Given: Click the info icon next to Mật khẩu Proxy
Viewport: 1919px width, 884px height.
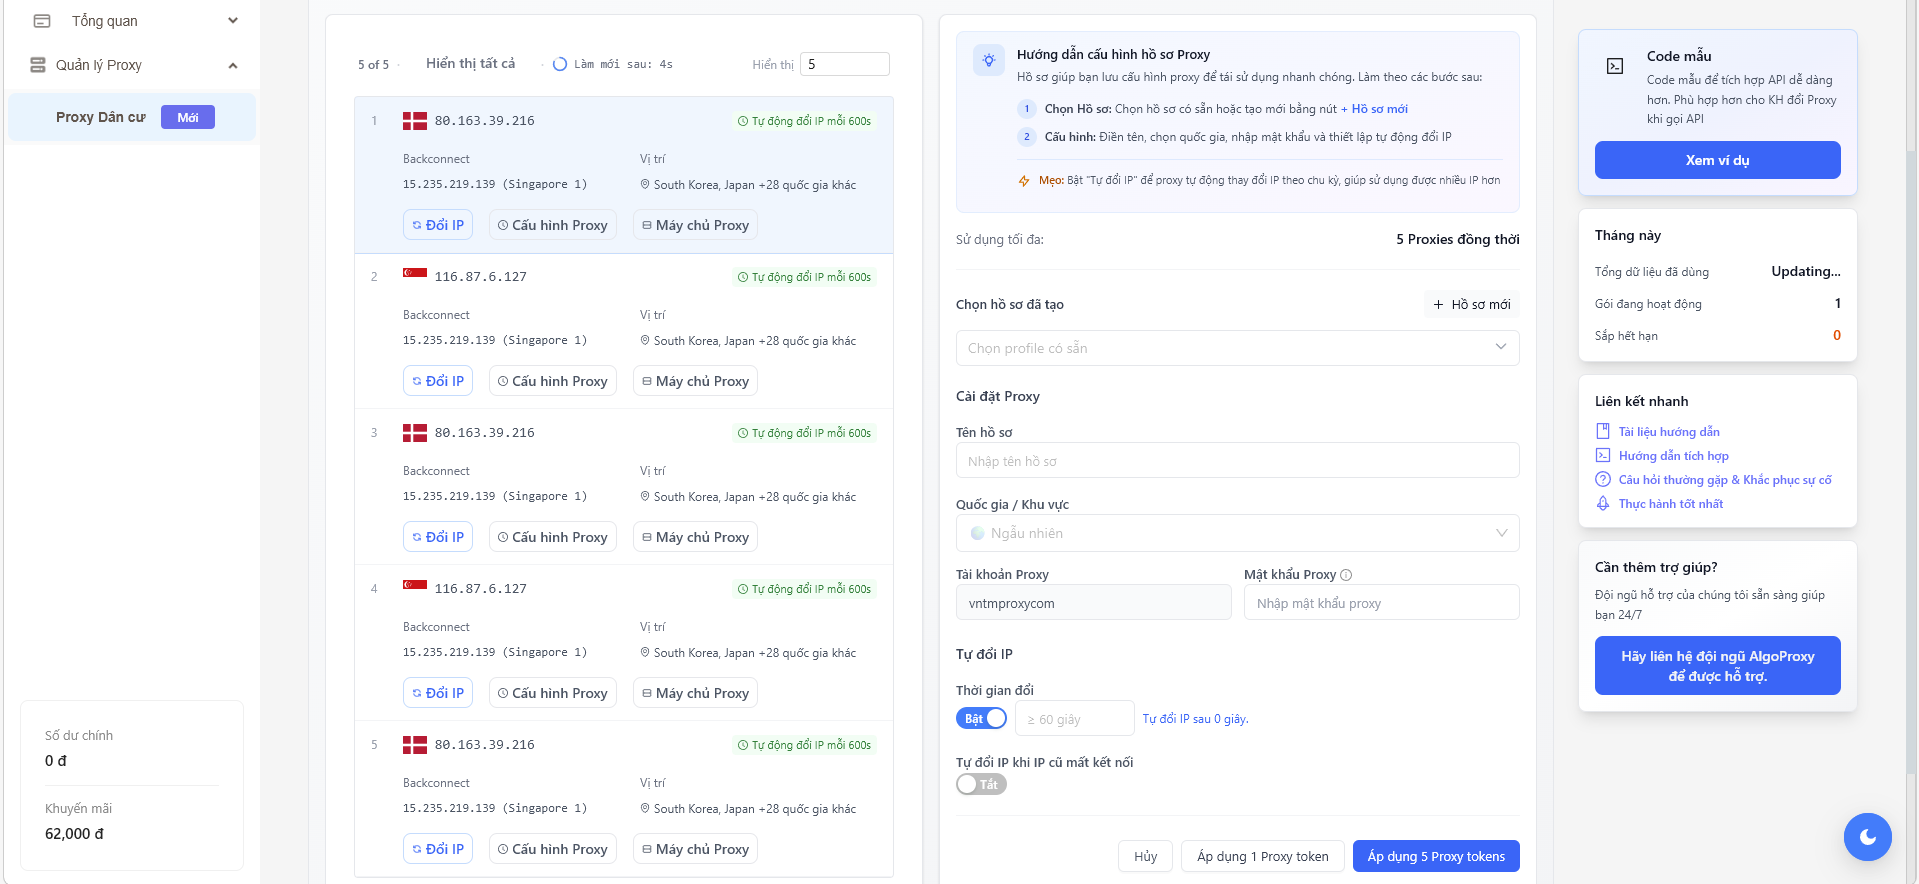Looking at the screenshot, I should 1346,575.
